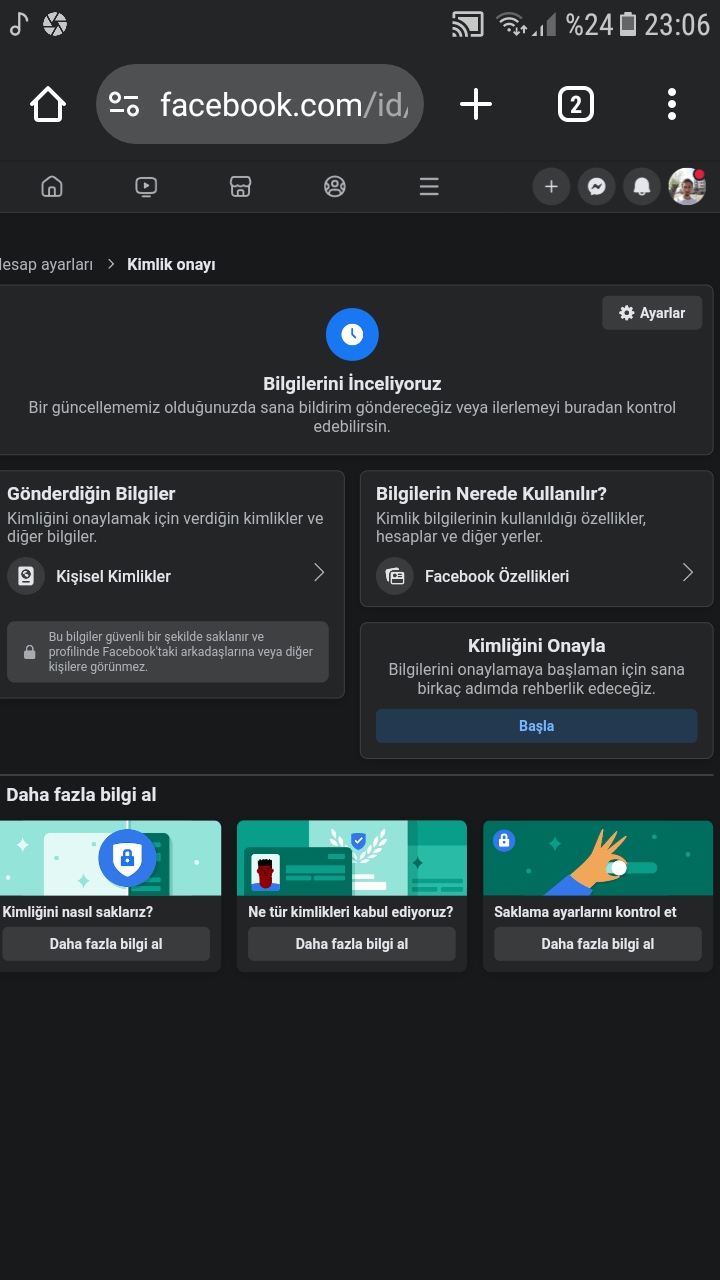The height and width of the screenshot is (1280, 720).
Task: Open the browser three-dot menu
Action: point(671,104)
